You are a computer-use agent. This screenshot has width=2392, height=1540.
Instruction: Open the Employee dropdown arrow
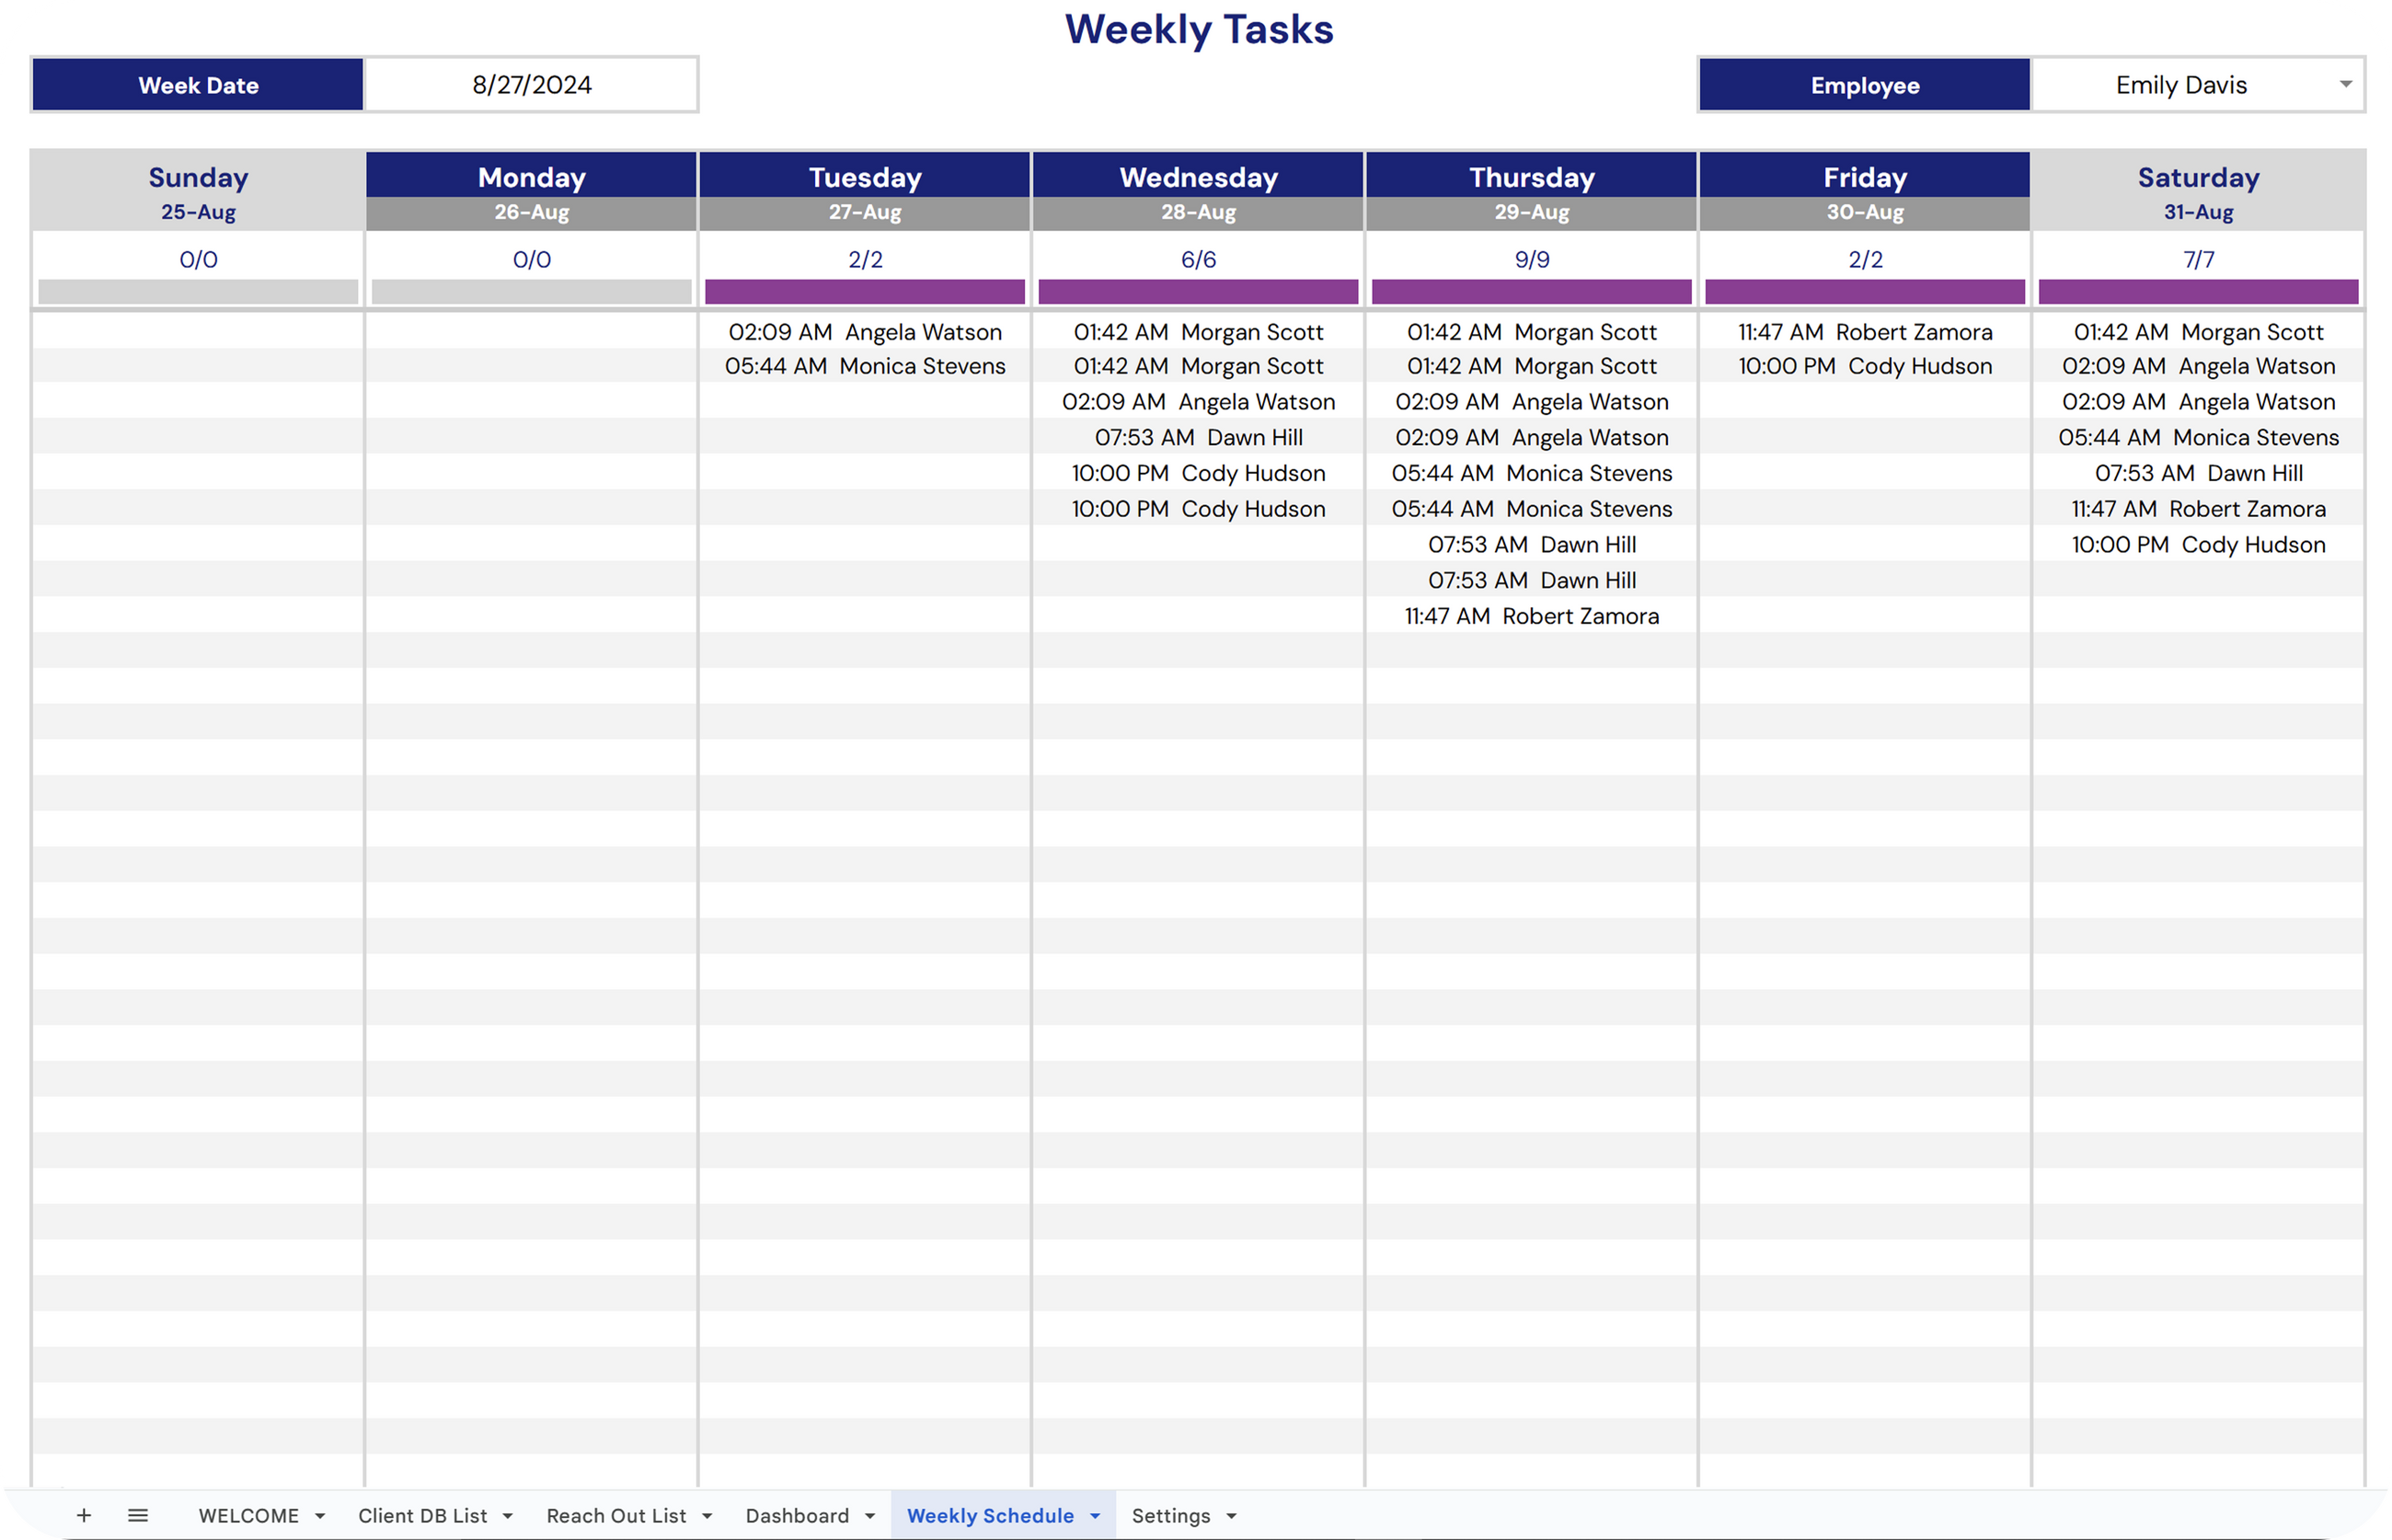2345,85
